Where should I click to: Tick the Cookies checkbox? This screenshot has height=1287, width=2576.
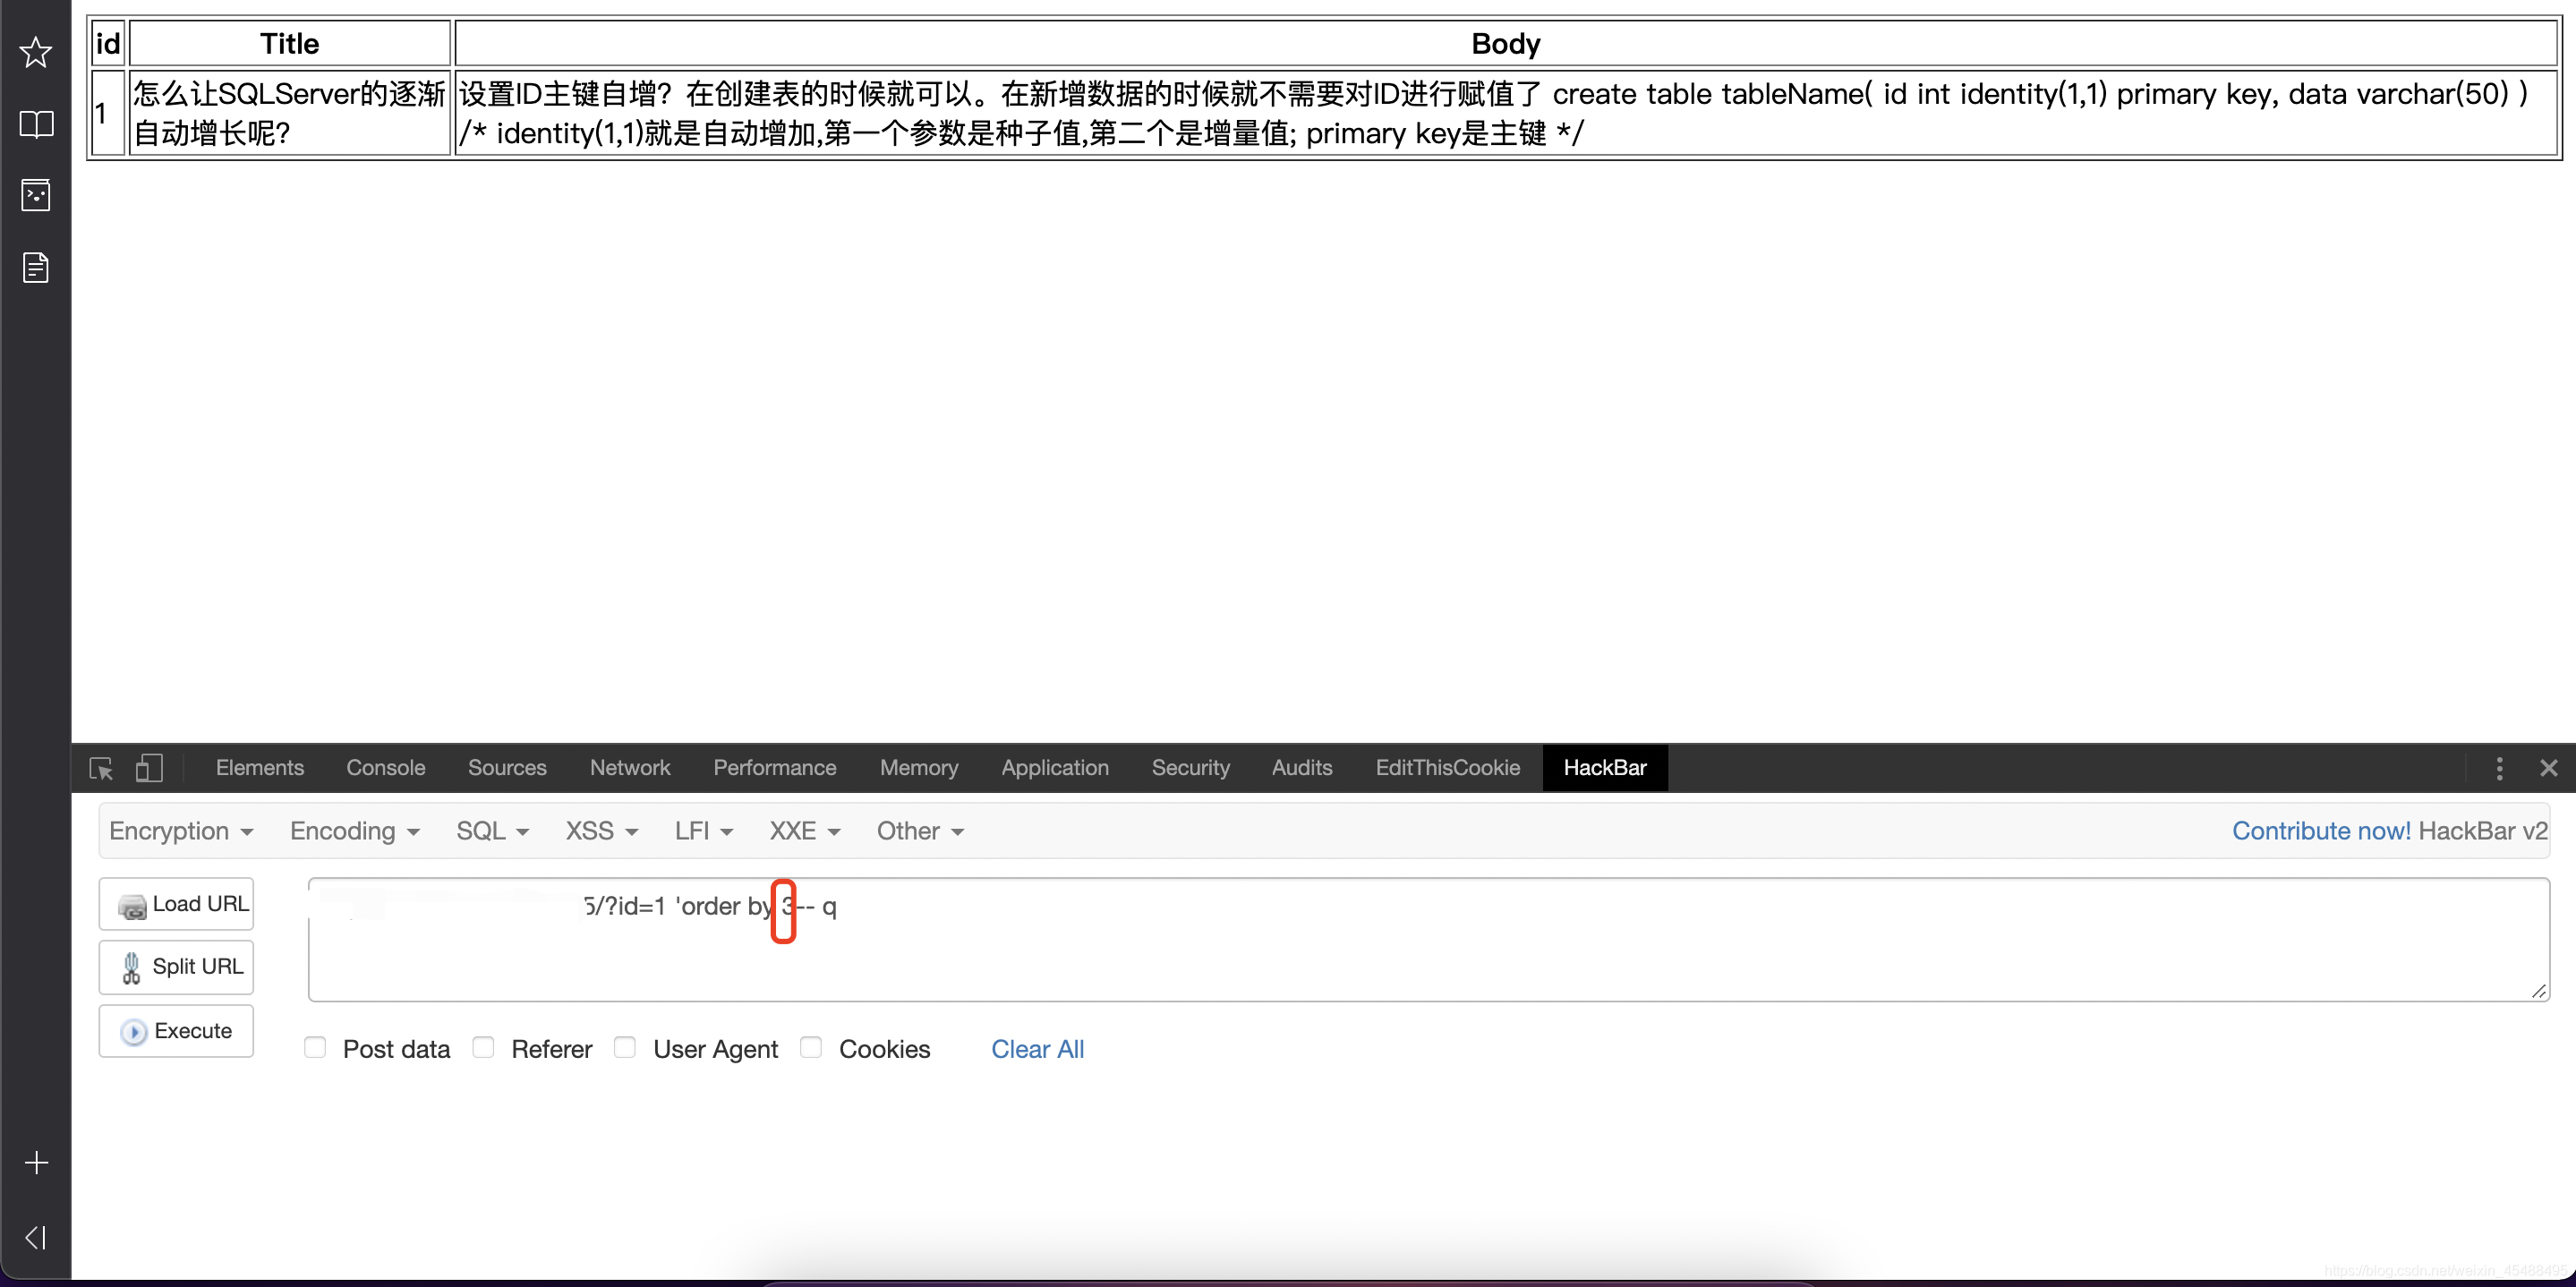[x=811, y=1047]
